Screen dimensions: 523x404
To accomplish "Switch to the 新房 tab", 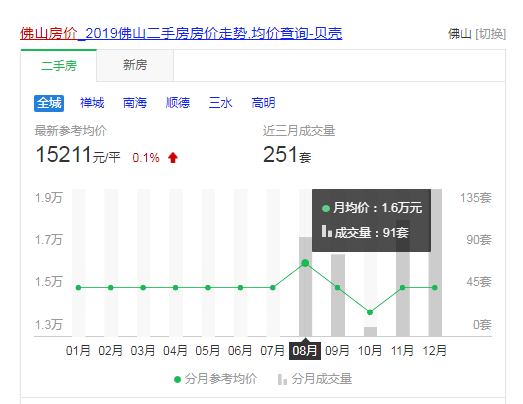I will [135, 65].
